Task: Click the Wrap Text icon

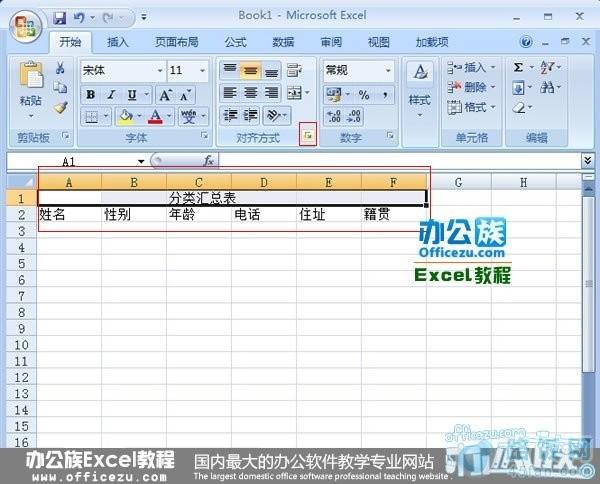Action: 294,70
